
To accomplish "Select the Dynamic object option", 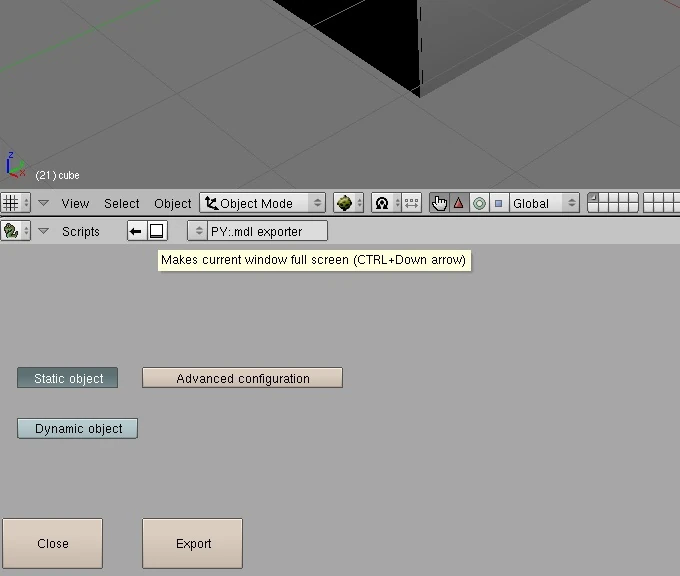I will click(78, 429).
